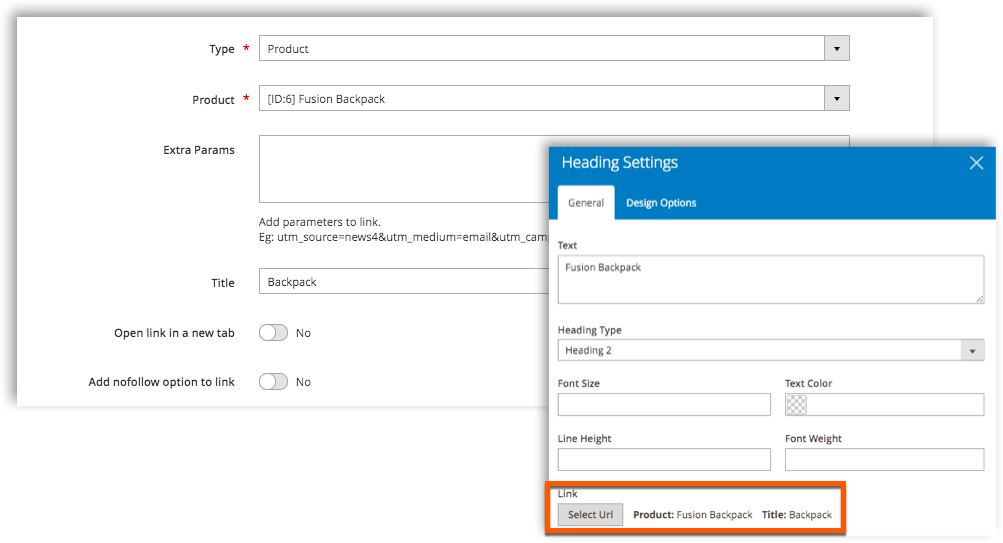This screenshot has height=543, width=1003.
Task: Open the Product dropdown showing Fusion Backpack
Action: pos(554,98)
